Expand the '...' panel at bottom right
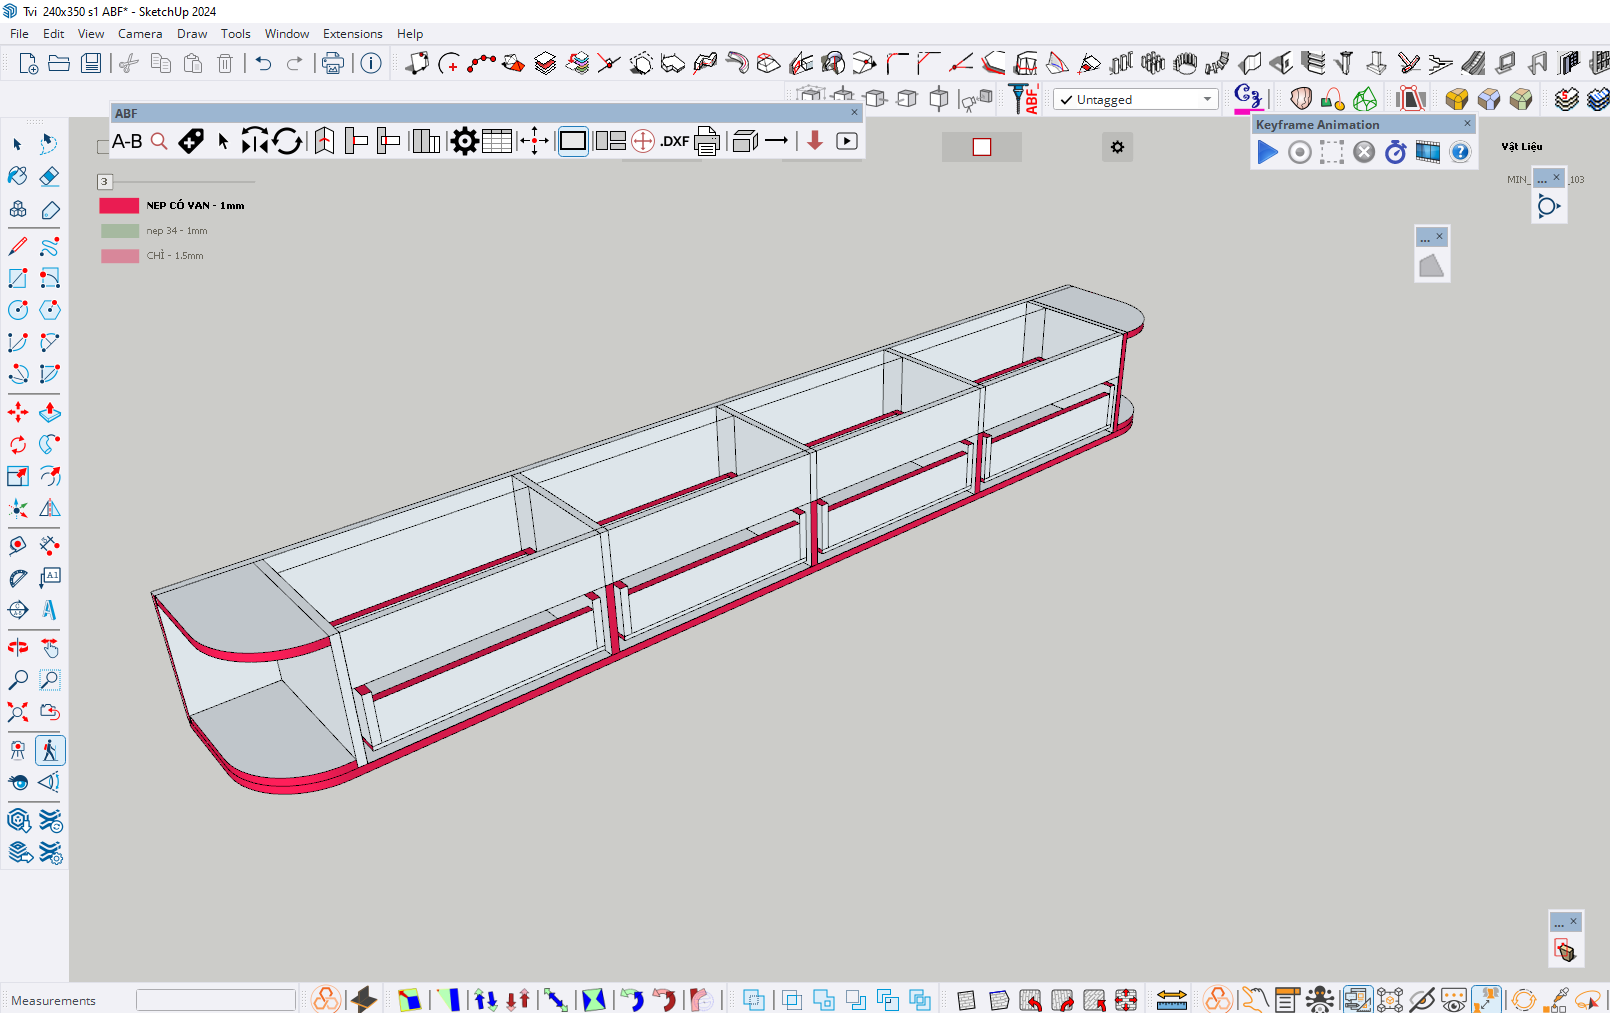The width and height of the screenshot is (1610, 1013). point(1559,922)
